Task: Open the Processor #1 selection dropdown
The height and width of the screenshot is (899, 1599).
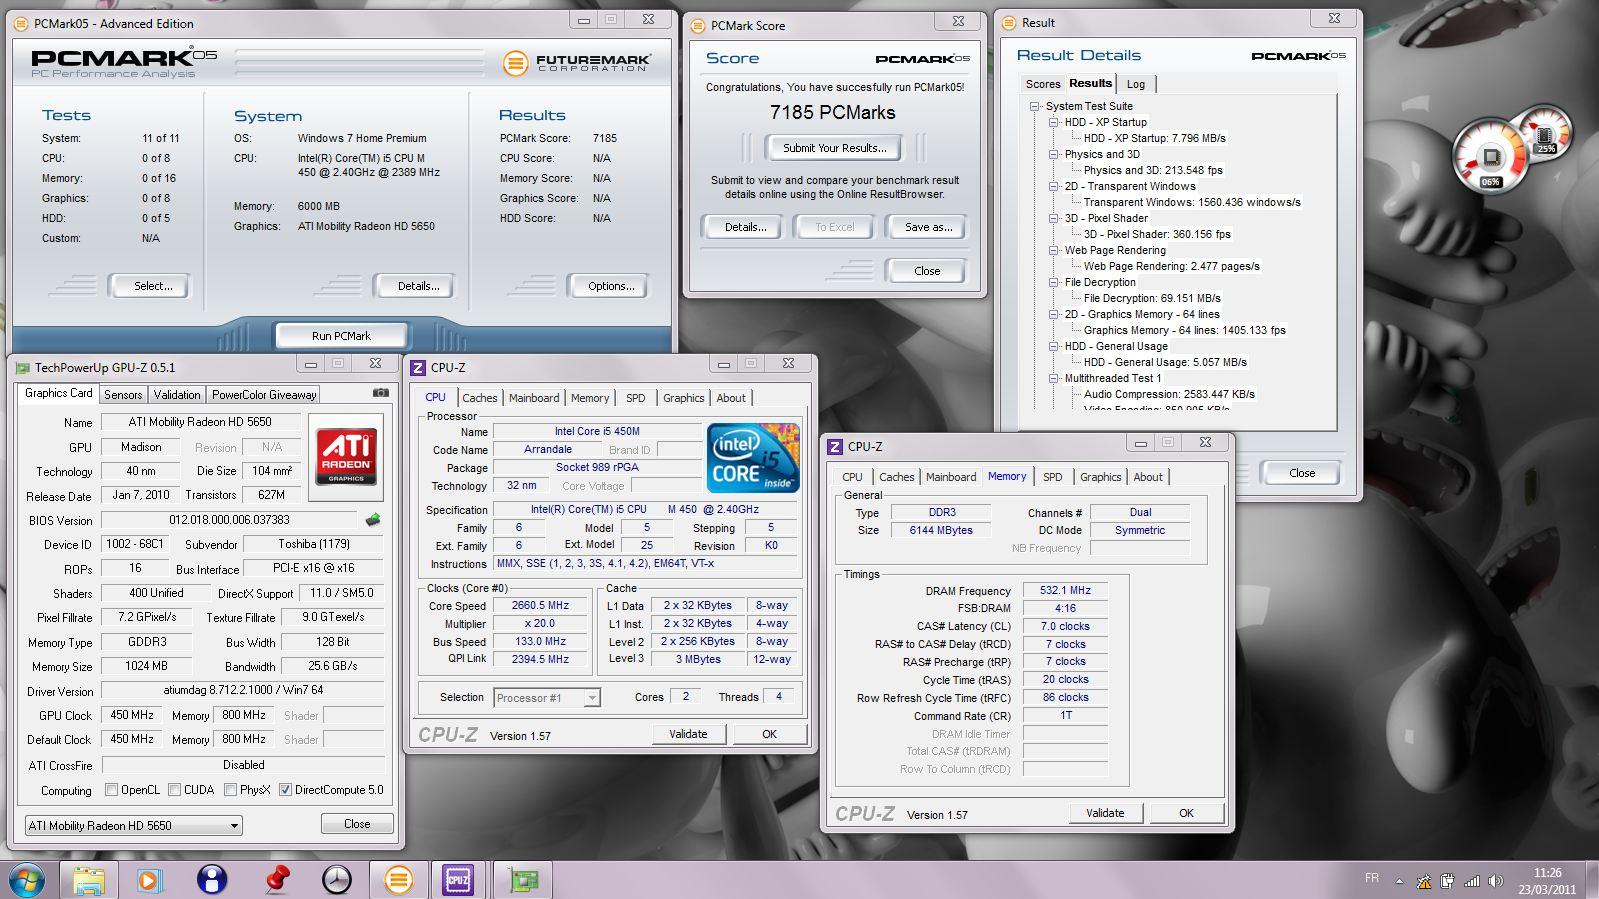Action: point(546,698)
